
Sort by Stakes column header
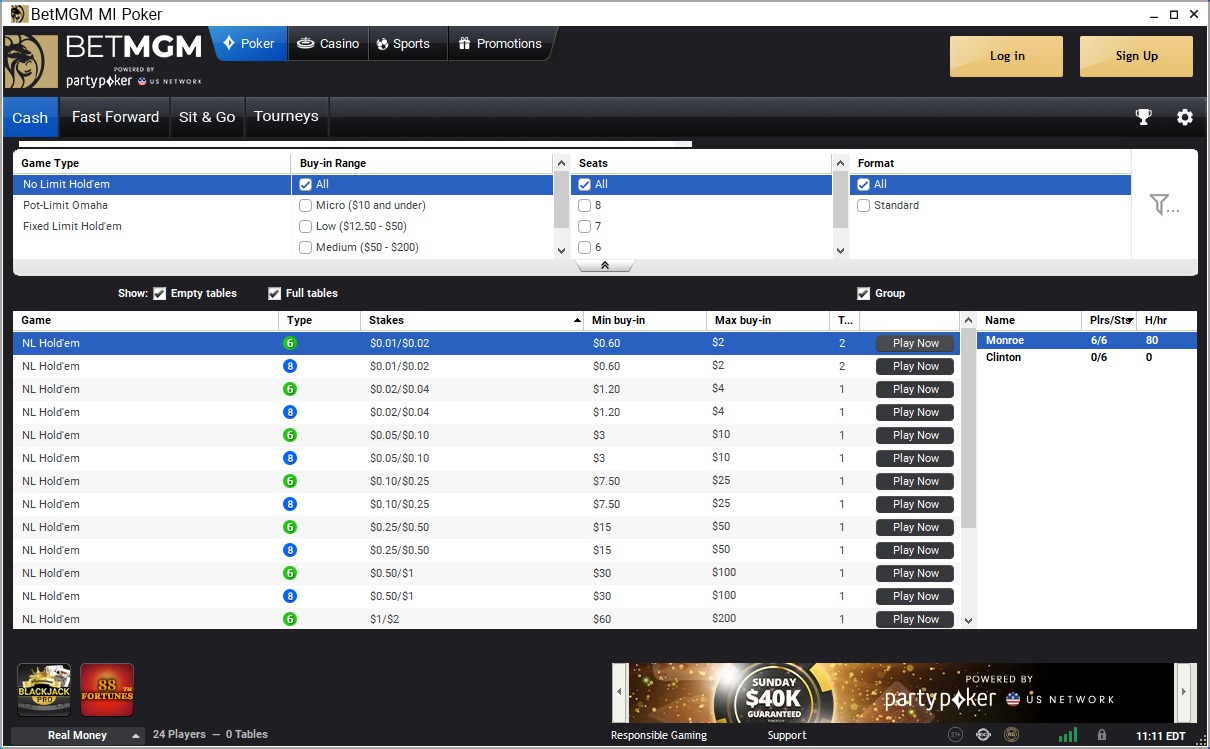pos(473,320)
